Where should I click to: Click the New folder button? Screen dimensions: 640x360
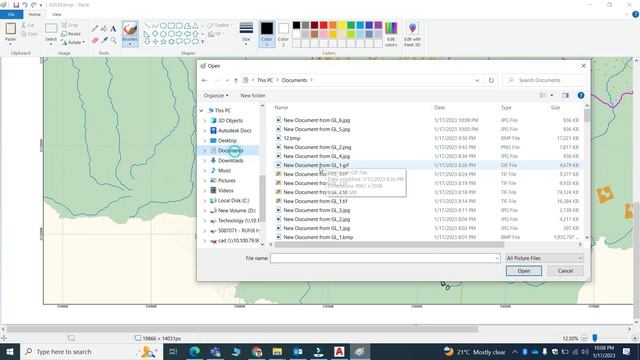[253, 96]
